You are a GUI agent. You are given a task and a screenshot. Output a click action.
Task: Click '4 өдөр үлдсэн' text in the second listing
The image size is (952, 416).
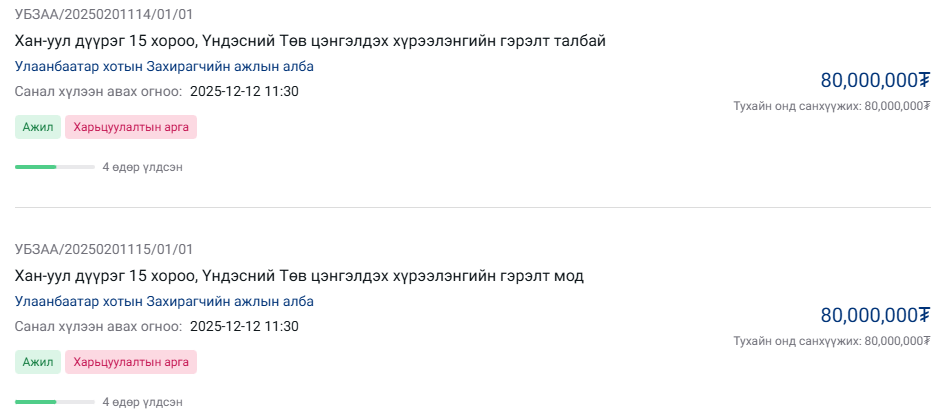click(142, 402)
